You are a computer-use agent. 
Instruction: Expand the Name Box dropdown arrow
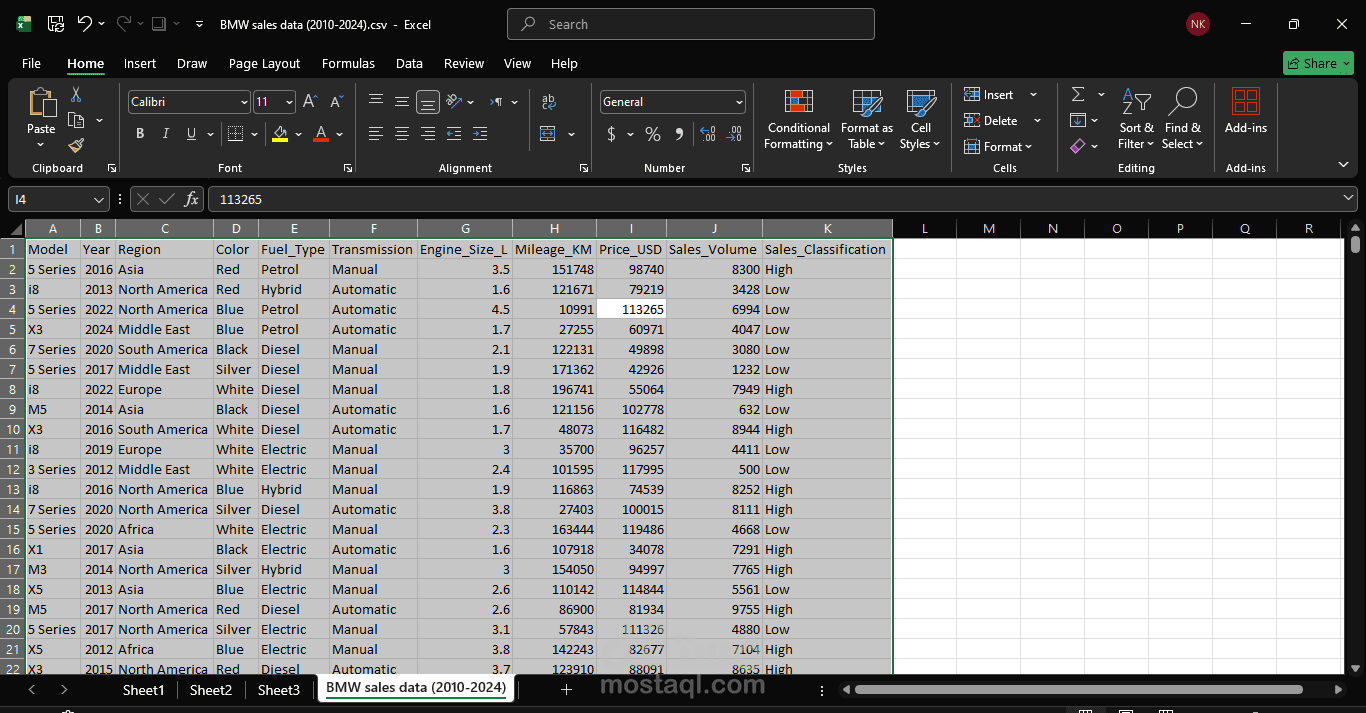coord(98,199)
